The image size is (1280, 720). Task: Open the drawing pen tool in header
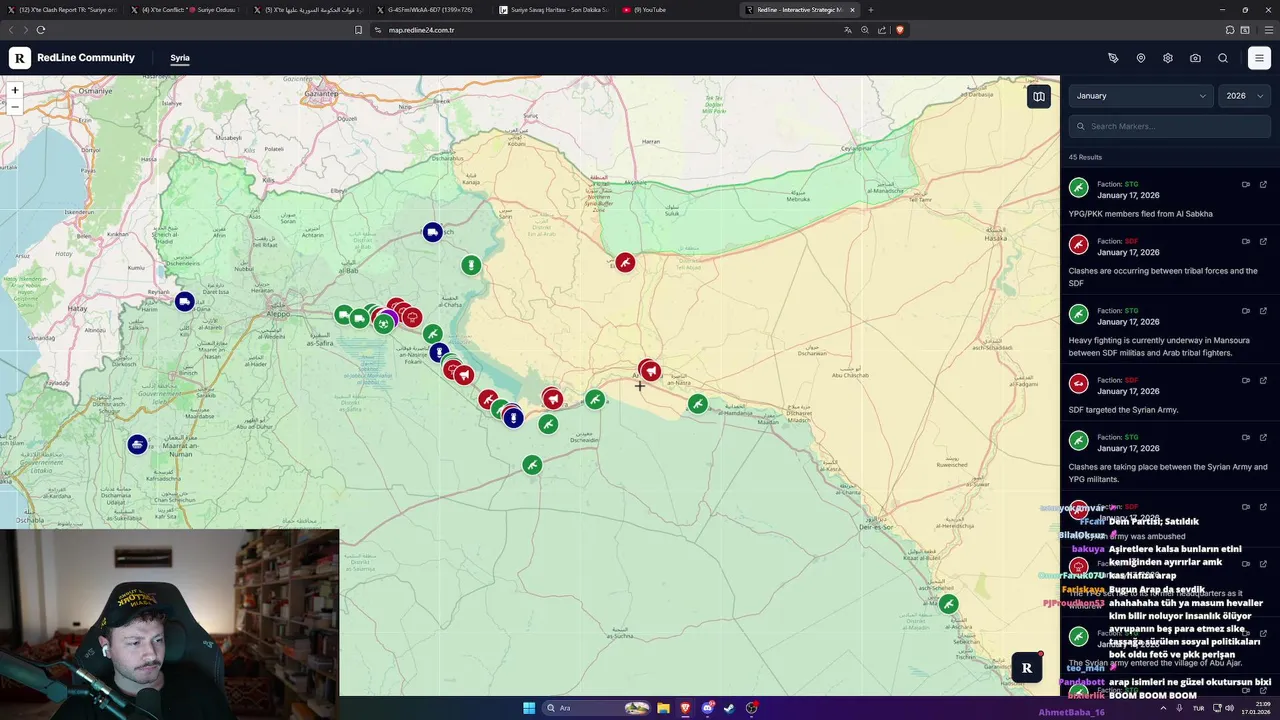point(1113,58)
